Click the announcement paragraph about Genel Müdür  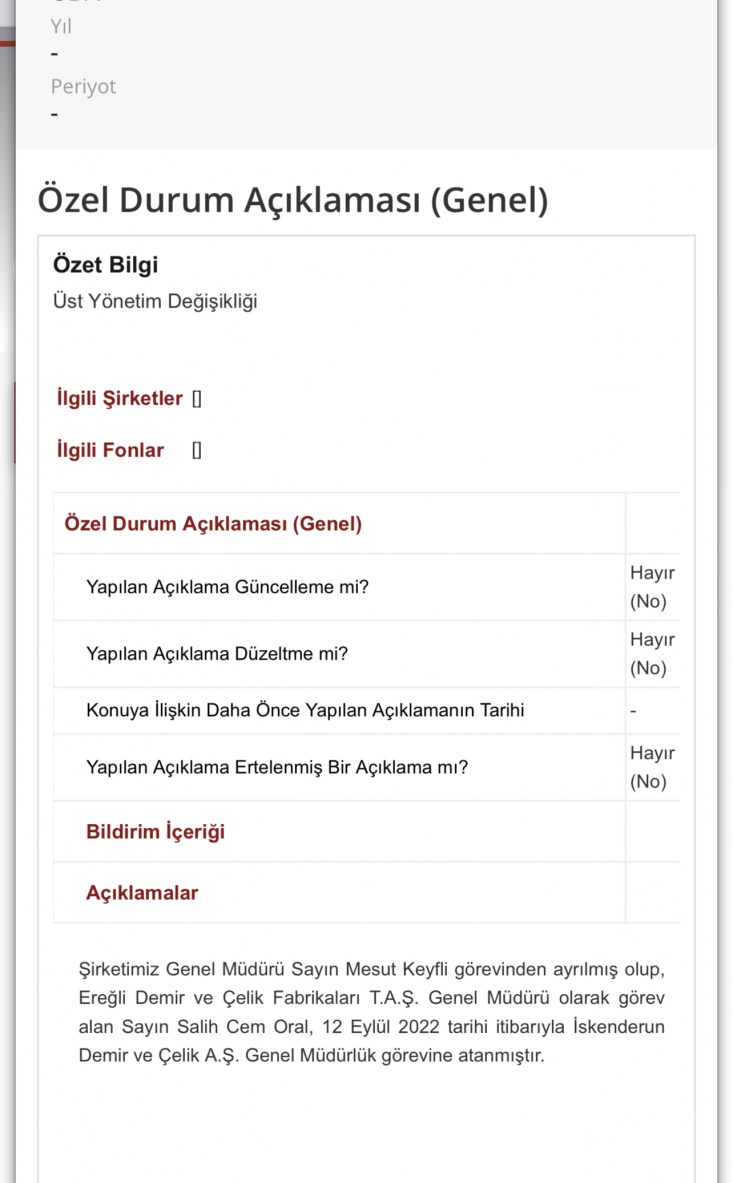click(371, 1012)
